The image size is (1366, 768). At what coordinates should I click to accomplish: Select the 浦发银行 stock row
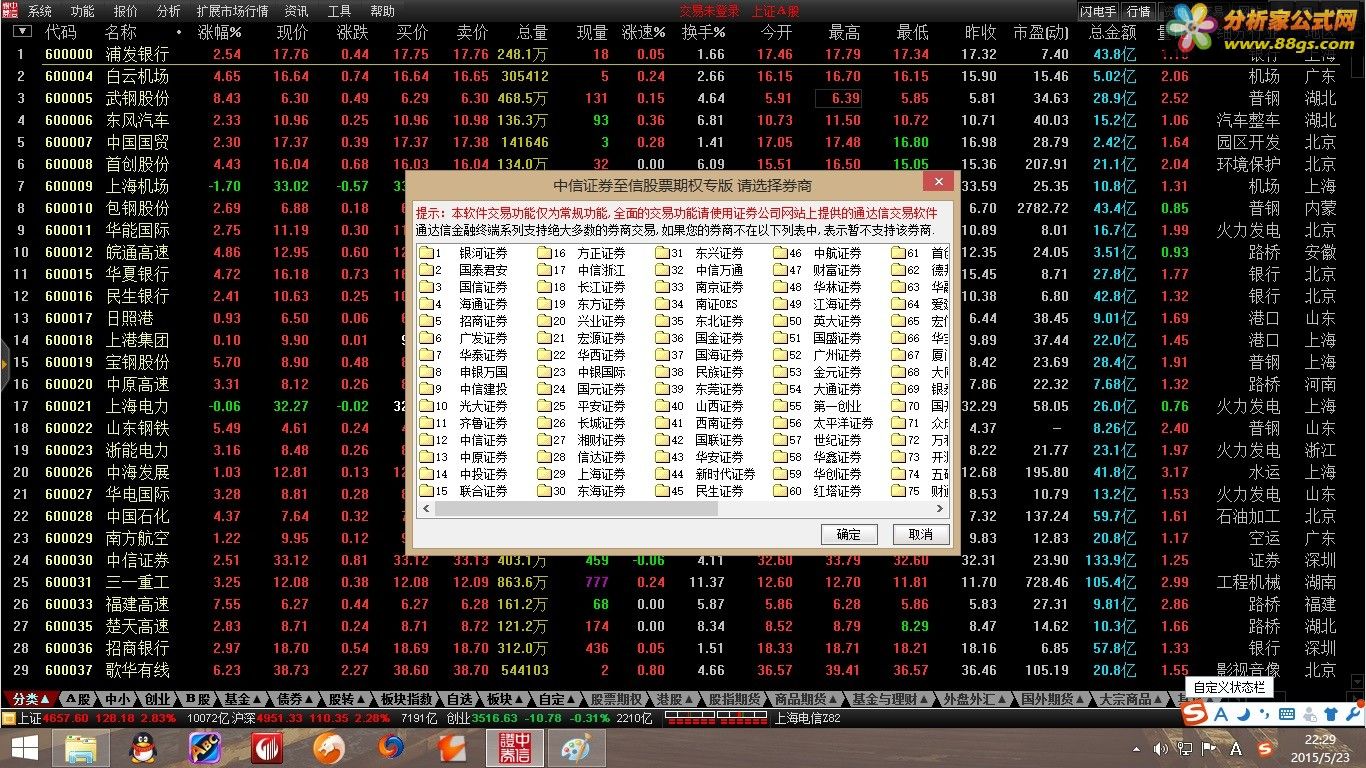(x=683, y=55)
